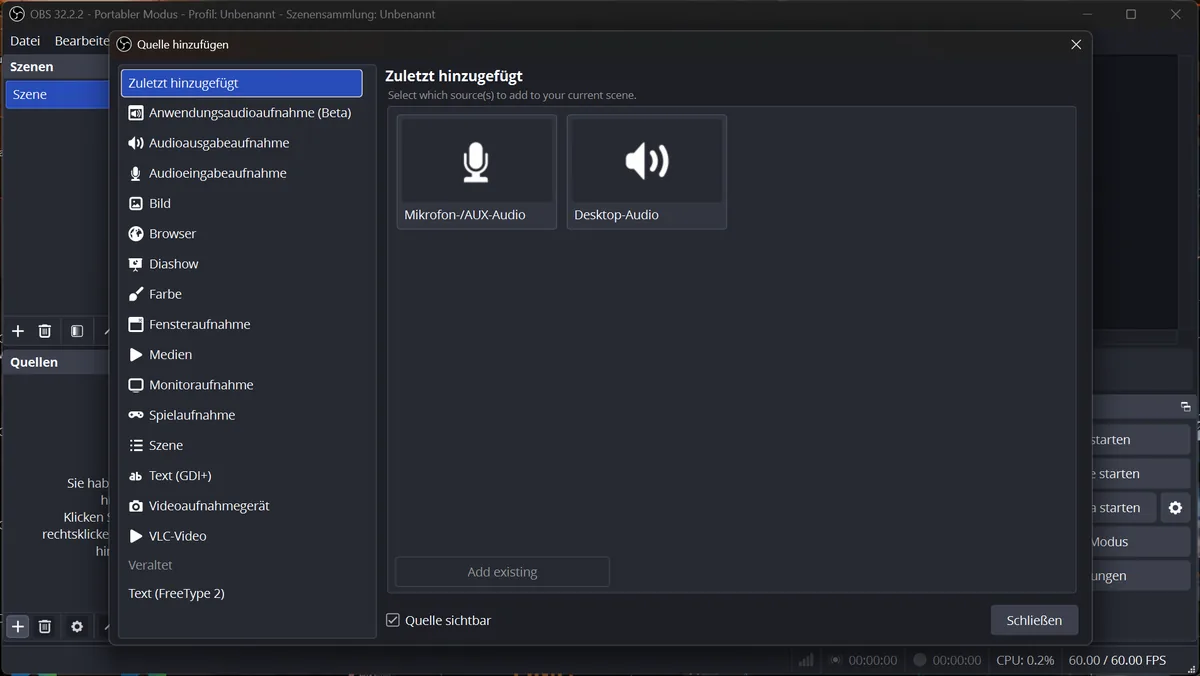Select the Zuletzt hinzugefügt category
This screenshot has width=1200, height=676.
pos(241,83)
